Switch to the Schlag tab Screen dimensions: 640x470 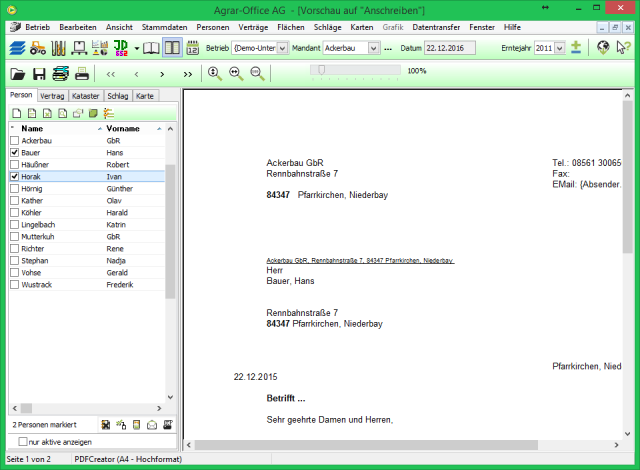[118, 96]
